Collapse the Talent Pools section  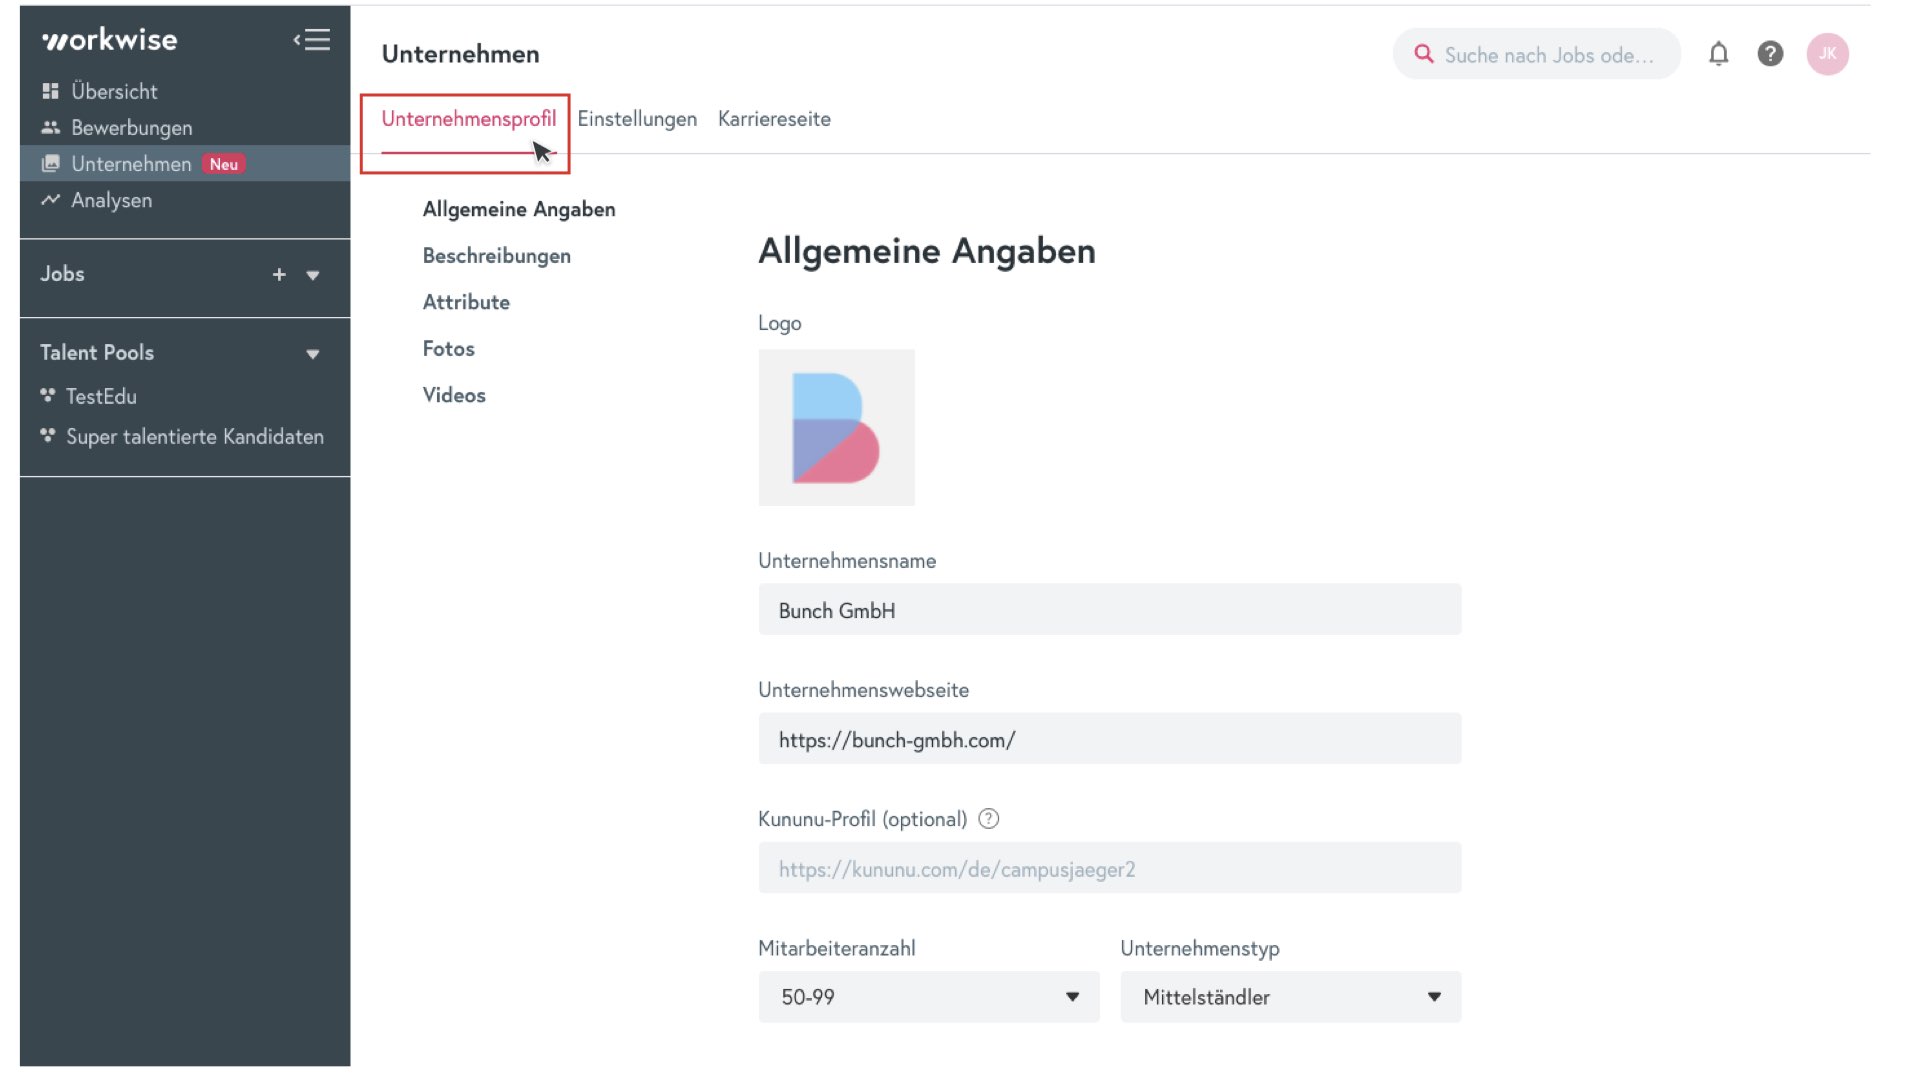click(x=313, y=353)
